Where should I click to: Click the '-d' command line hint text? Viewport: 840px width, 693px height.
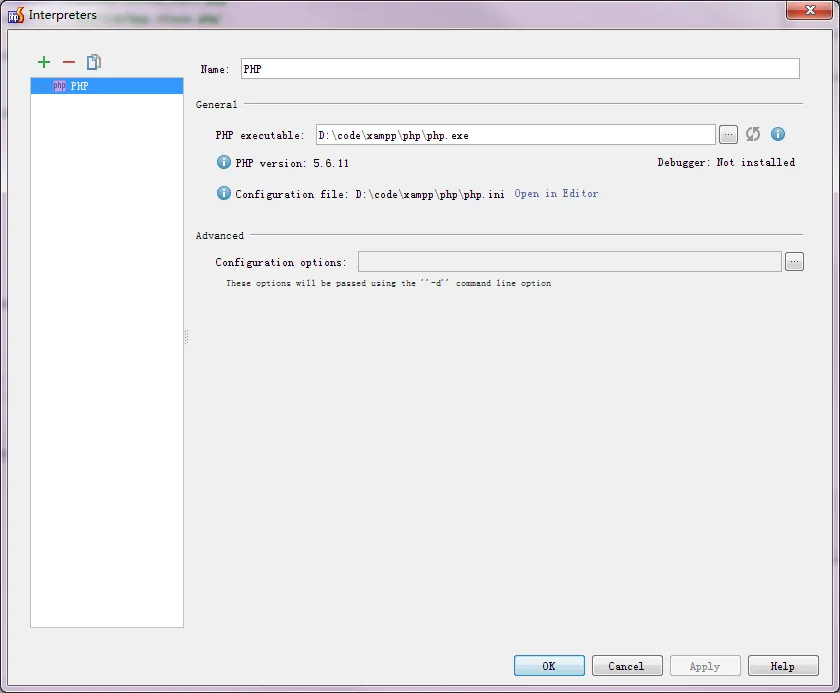pos(388,283)
